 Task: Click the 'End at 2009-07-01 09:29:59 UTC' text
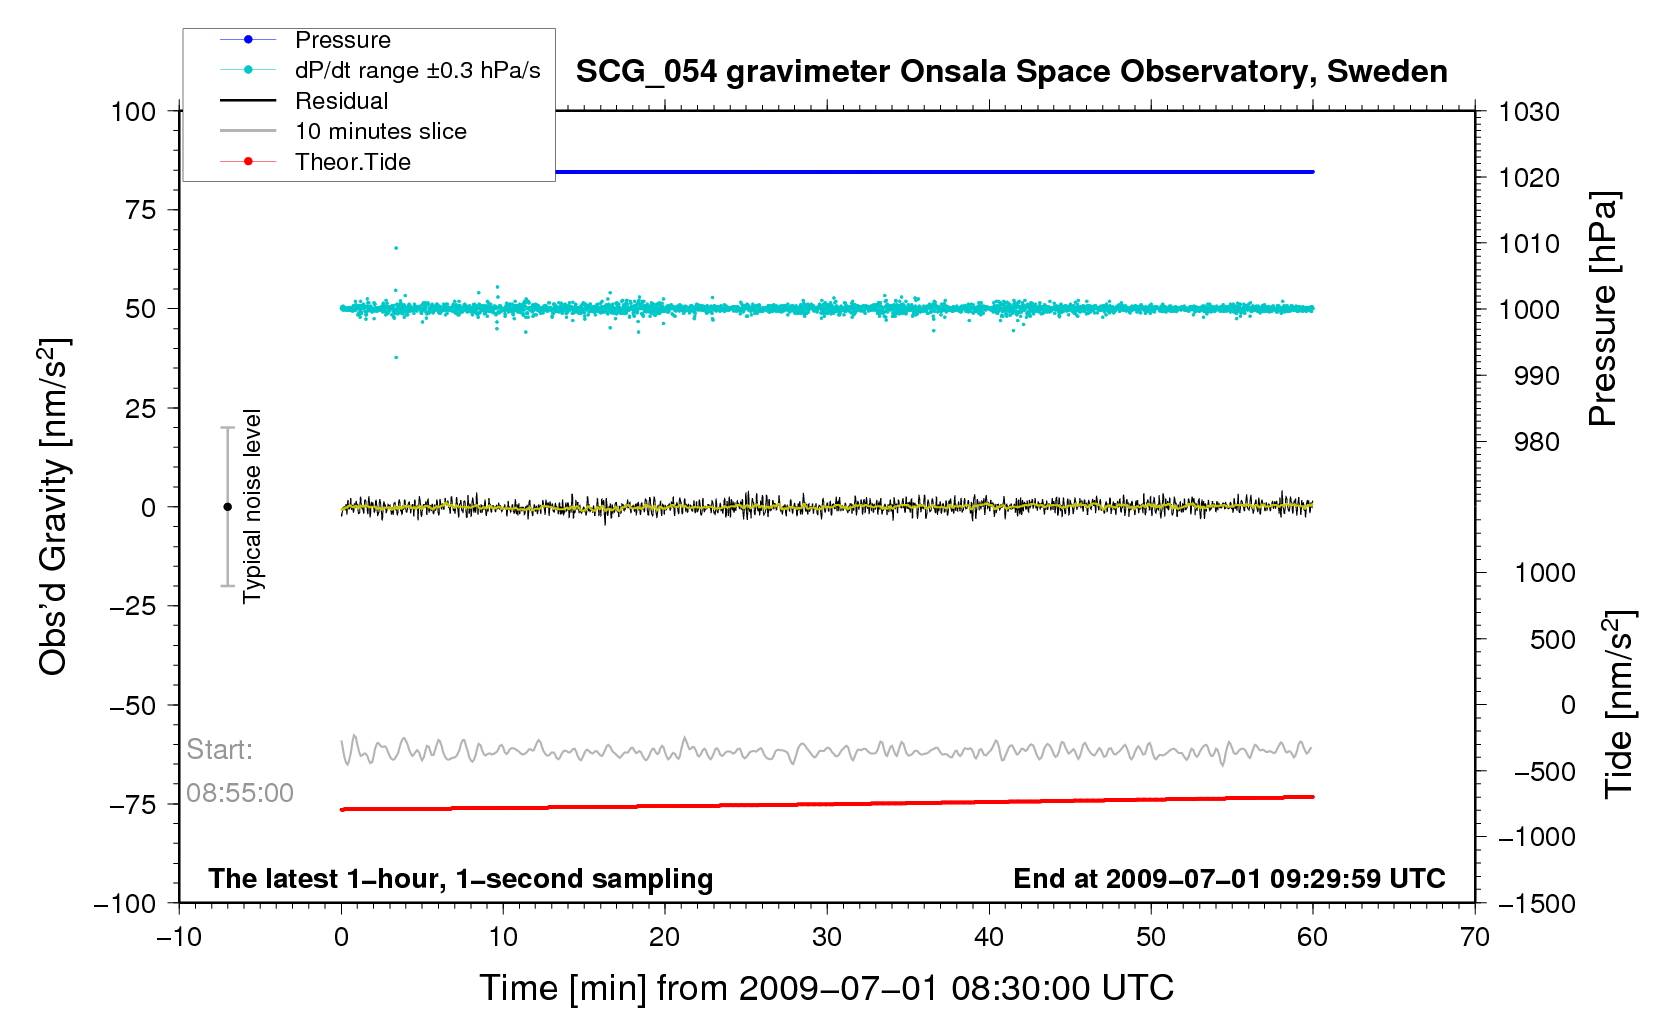pyautogui.click(x=1229, y=879)
